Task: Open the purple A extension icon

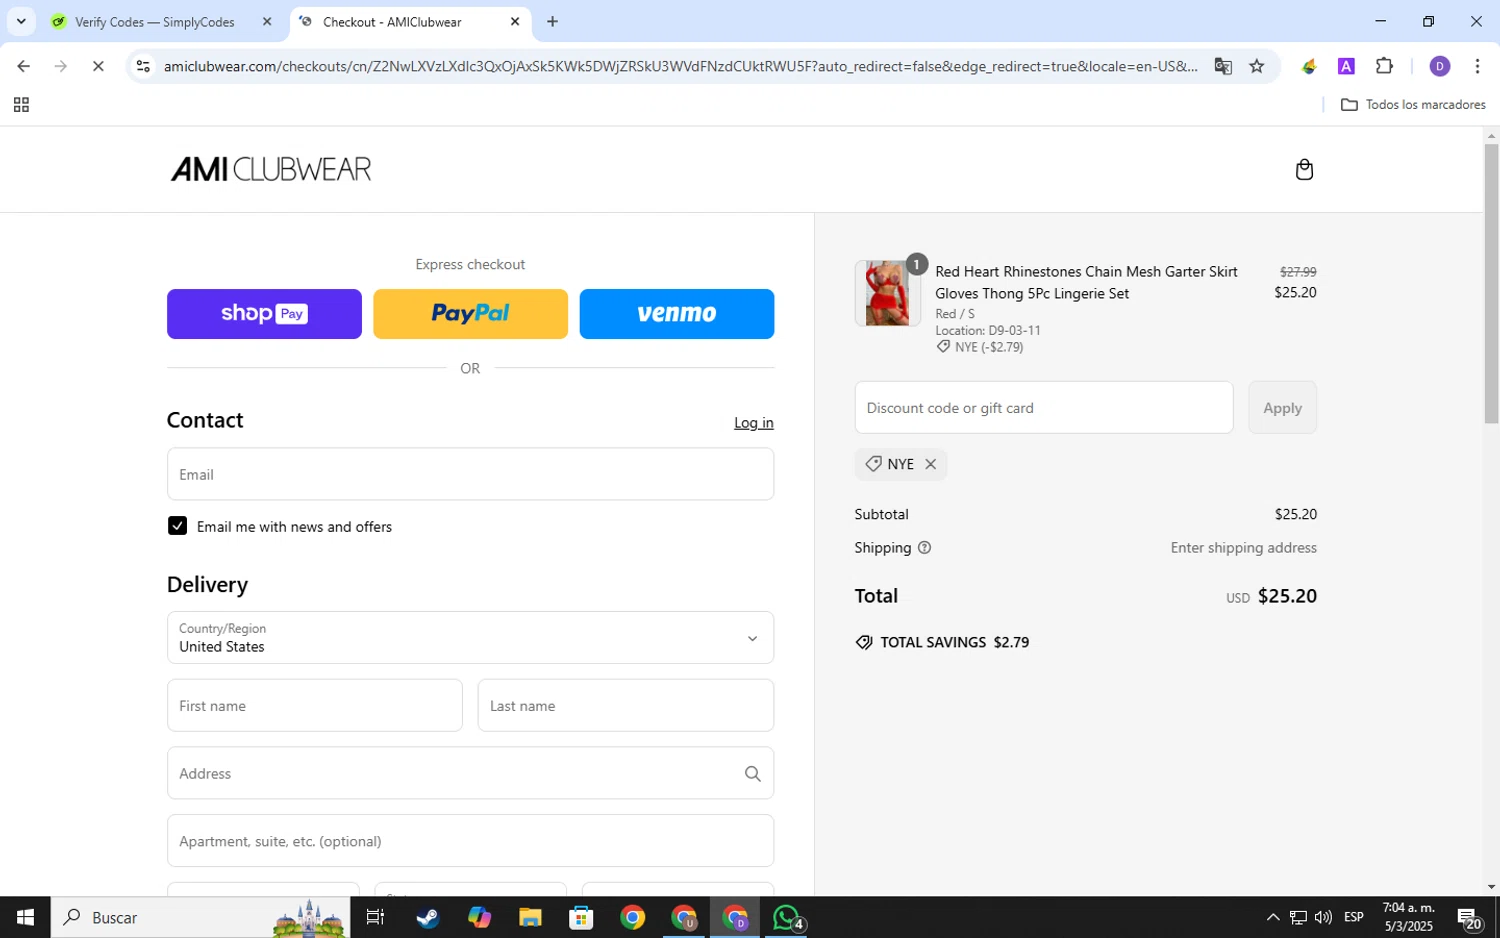Action: 1346,66
